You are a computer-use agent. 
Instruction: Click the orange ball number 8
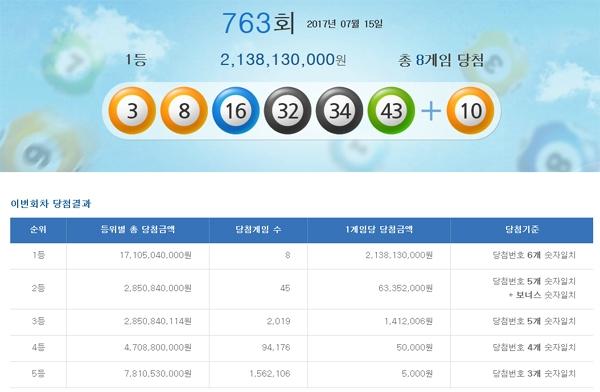[184, 111]
